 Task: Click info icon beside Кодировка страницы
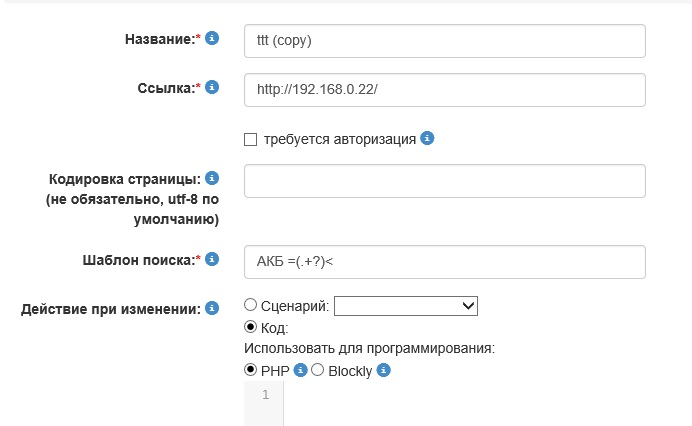coord(212,179)
